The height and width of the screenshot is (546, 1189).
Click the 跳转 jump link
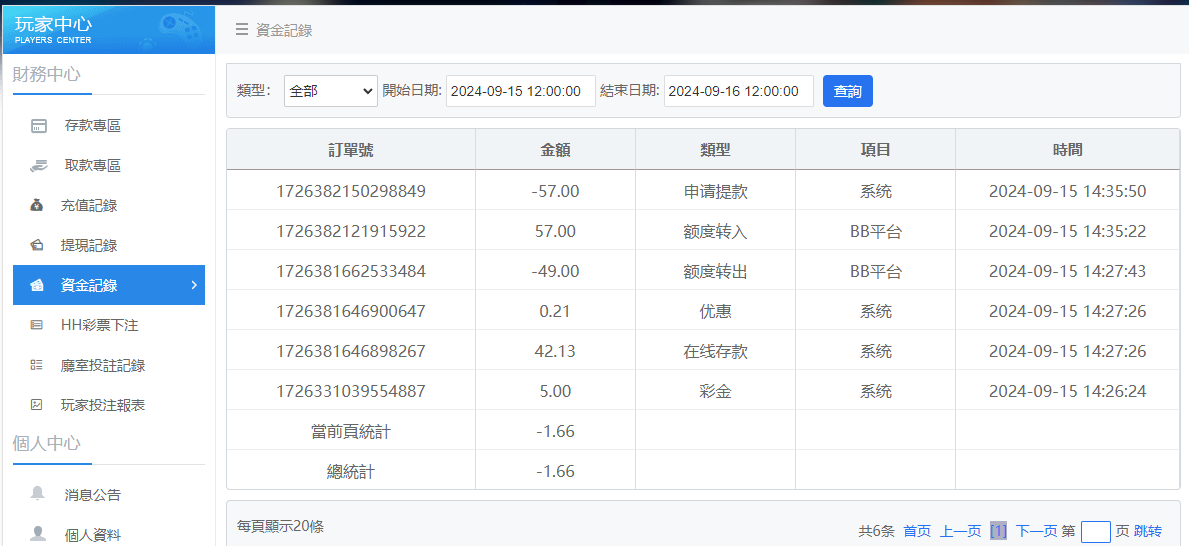(1148, 531)
